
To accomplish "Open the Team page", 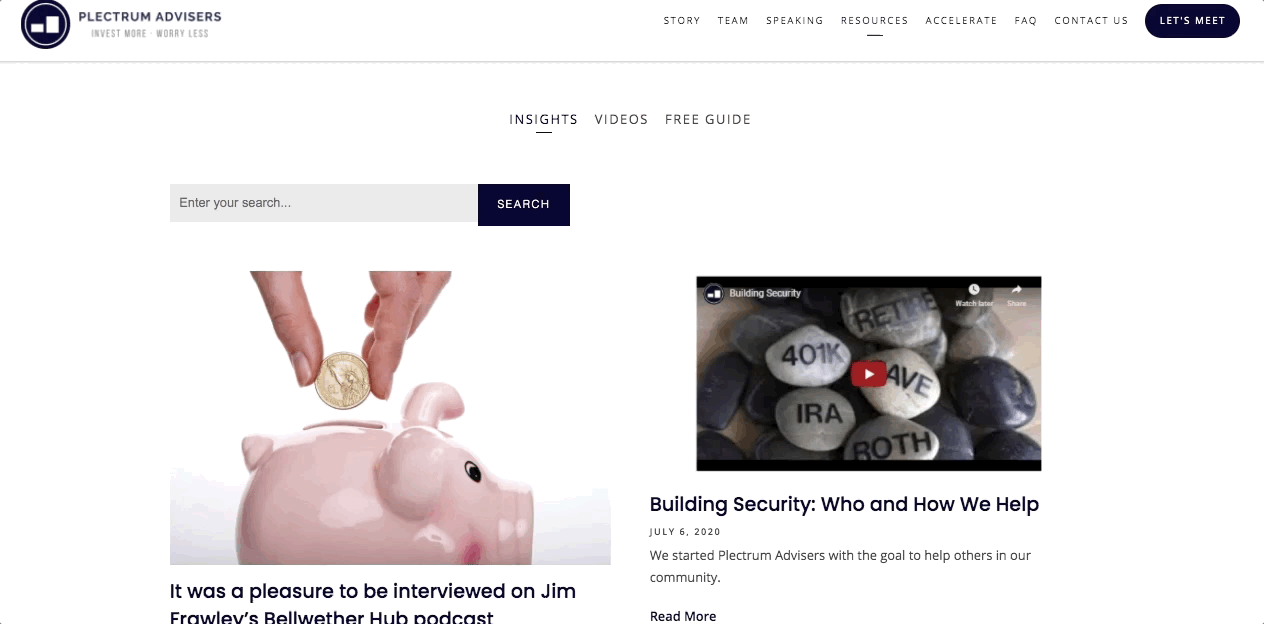I will point(733,21).
